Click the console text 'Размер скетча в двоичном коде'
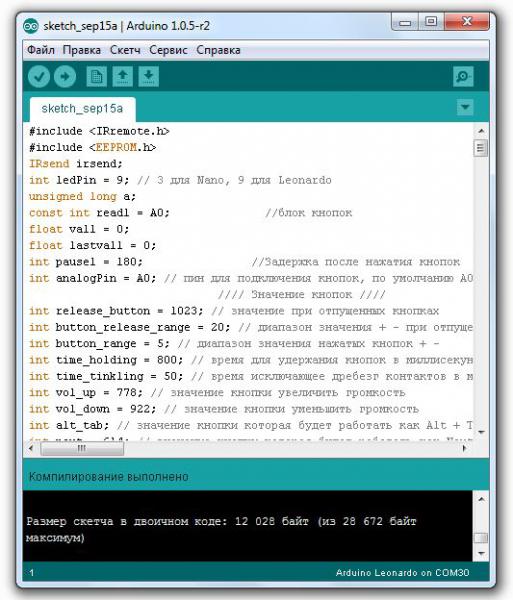Screen dimensions: 513x600 [x=126, y=522]
